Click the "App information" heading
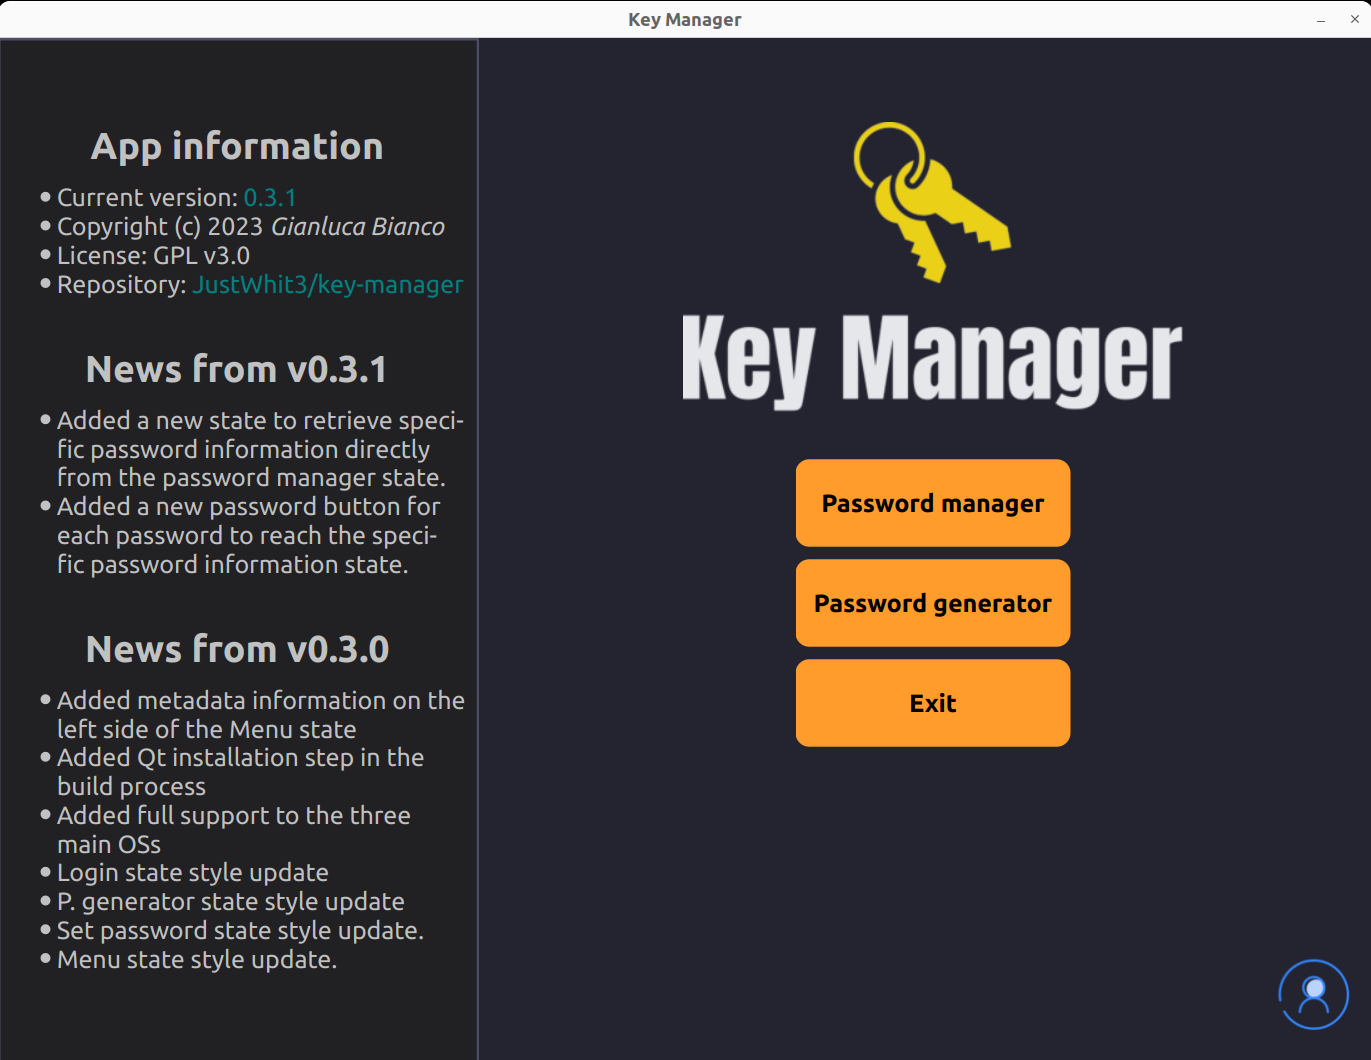This screenshot has height=1060, width=1371. tap(237, 147)
